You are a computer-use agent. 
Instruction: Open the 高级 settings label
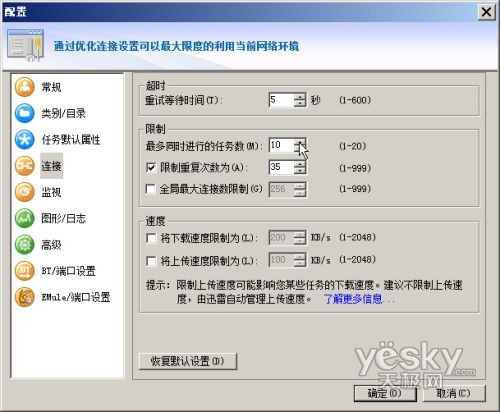point(51,245)
